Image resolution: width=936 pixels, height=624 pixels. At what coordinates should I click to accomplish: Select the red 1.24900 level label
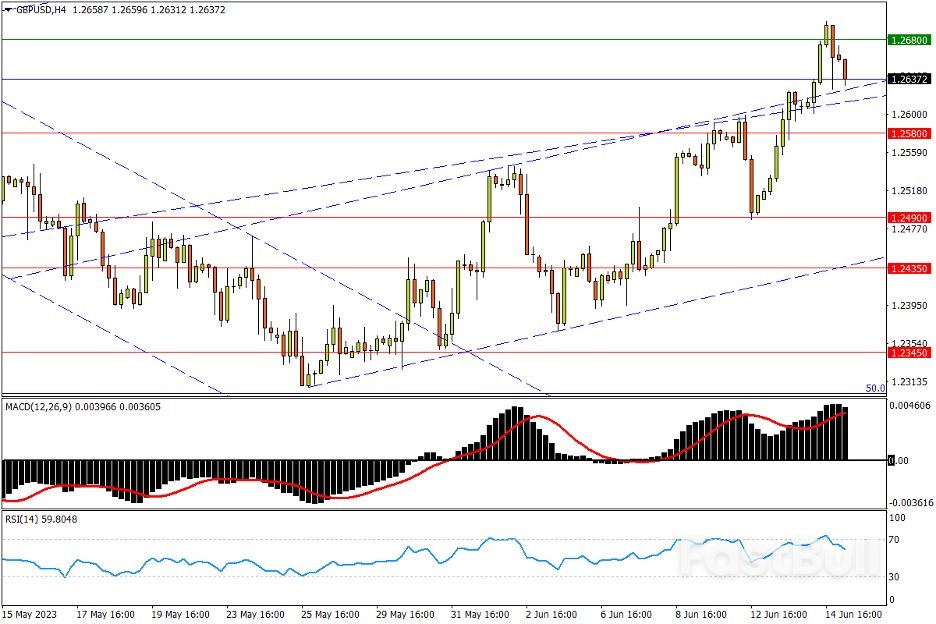click(909, 217)
